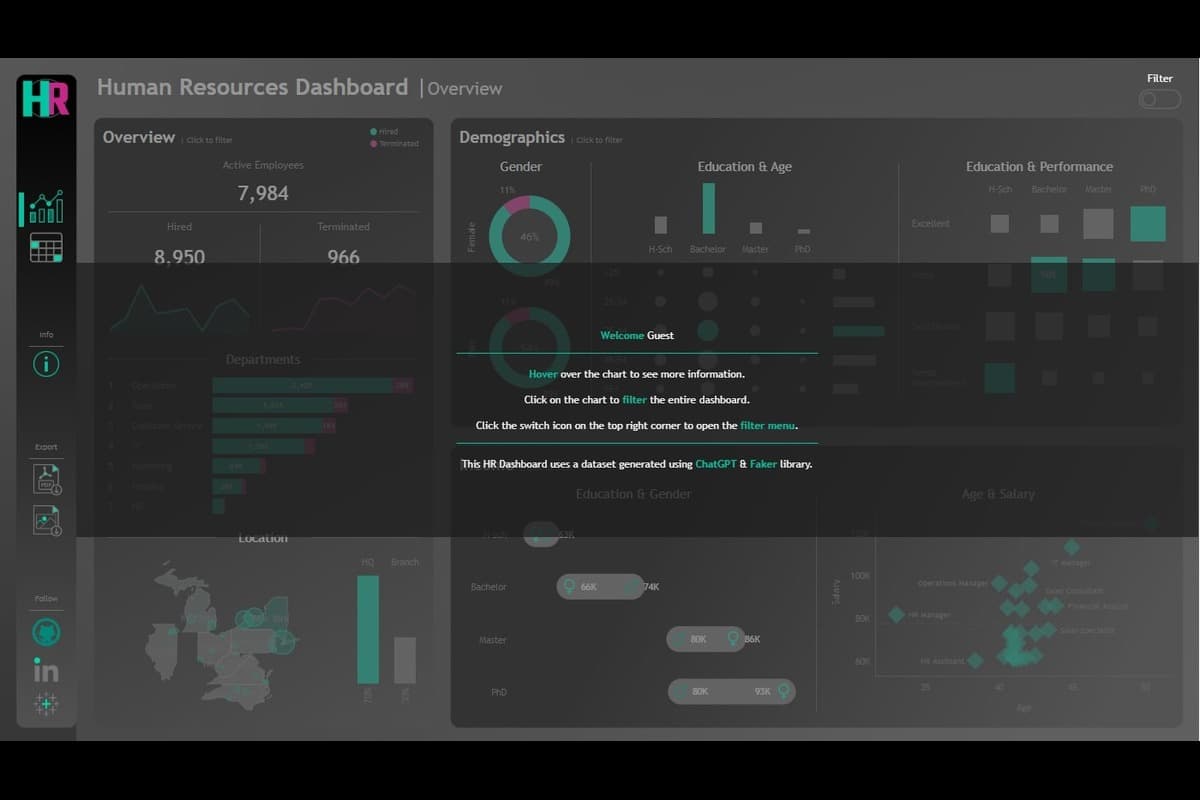The width and height of the screenshot is (1200, 800).
Task: Toggle the Terminated legend indicator
Action: 373,143
